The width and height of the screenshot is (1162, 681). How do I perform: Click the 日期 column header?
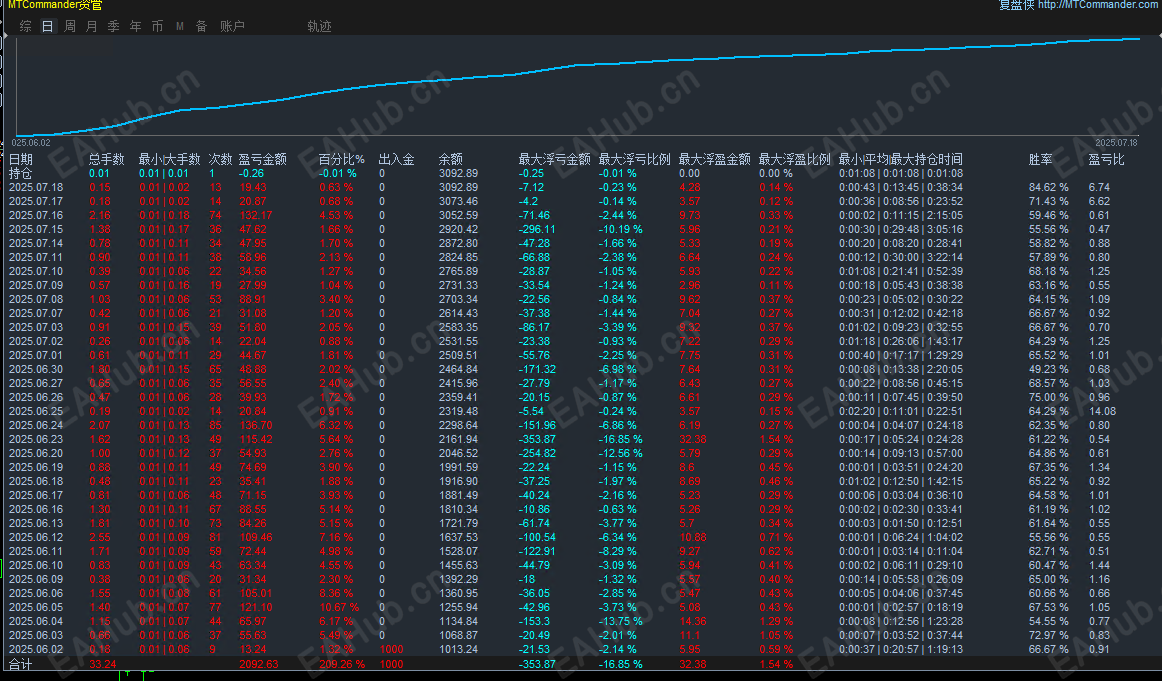pyautogui.click(x=21, y=159)
